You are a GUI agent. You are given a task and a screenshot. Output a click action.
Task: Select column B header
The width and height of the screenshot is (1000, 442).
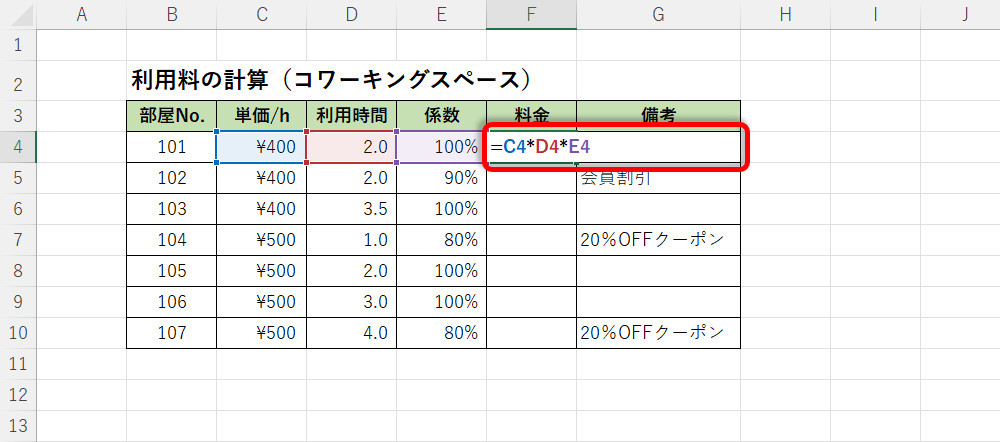click(172, 15)
